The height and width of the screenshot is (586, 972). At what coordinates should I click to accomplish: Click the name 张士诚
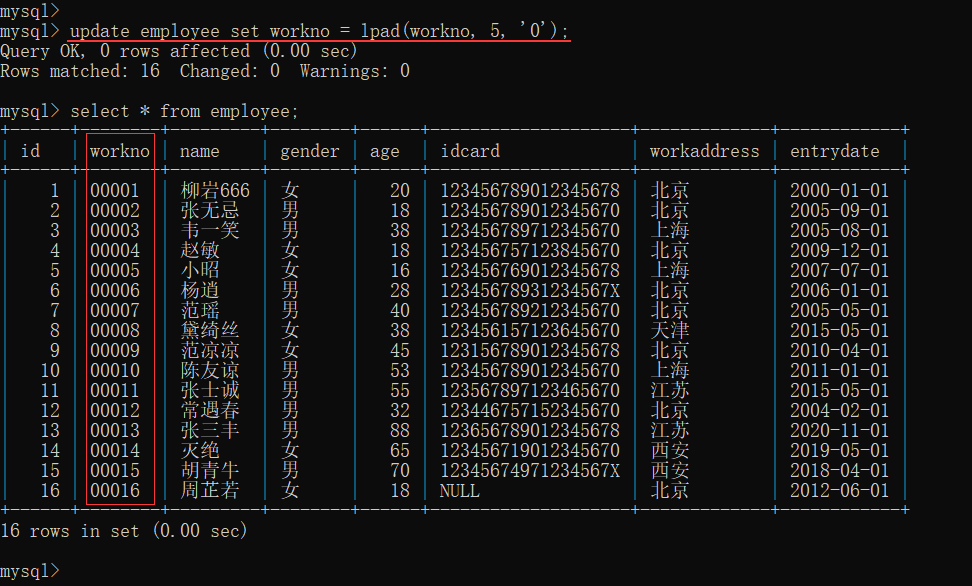pos(210,390)
